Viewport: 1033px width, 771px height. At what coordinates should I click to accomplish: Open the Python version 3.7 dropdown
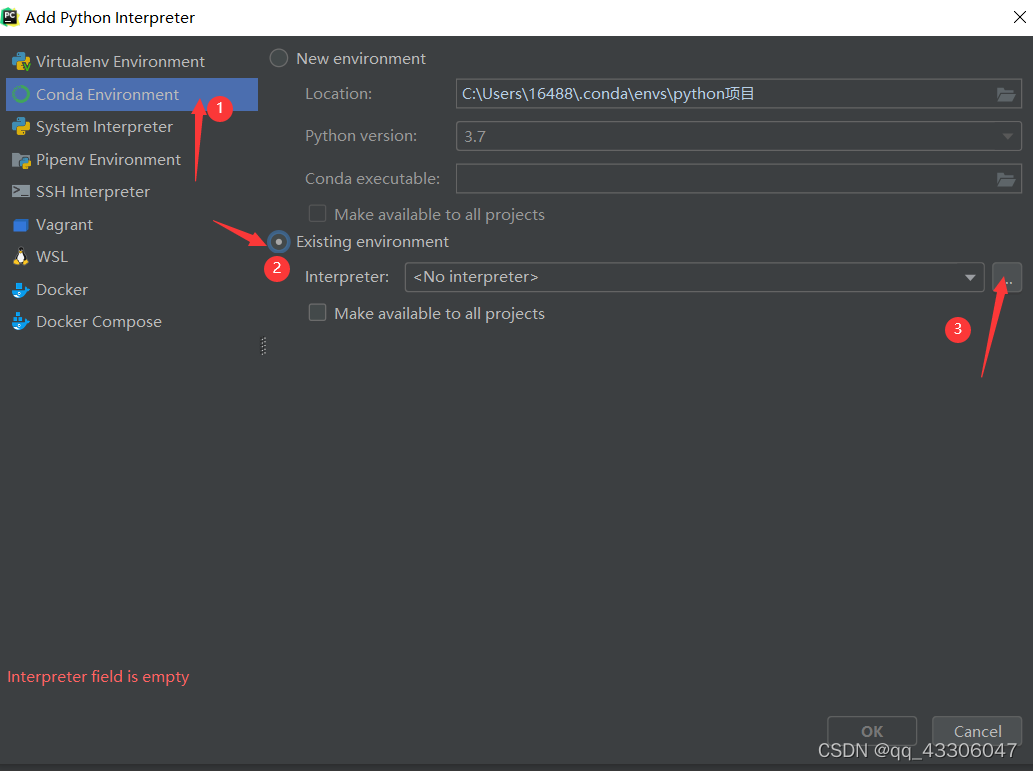pos(739,136)
